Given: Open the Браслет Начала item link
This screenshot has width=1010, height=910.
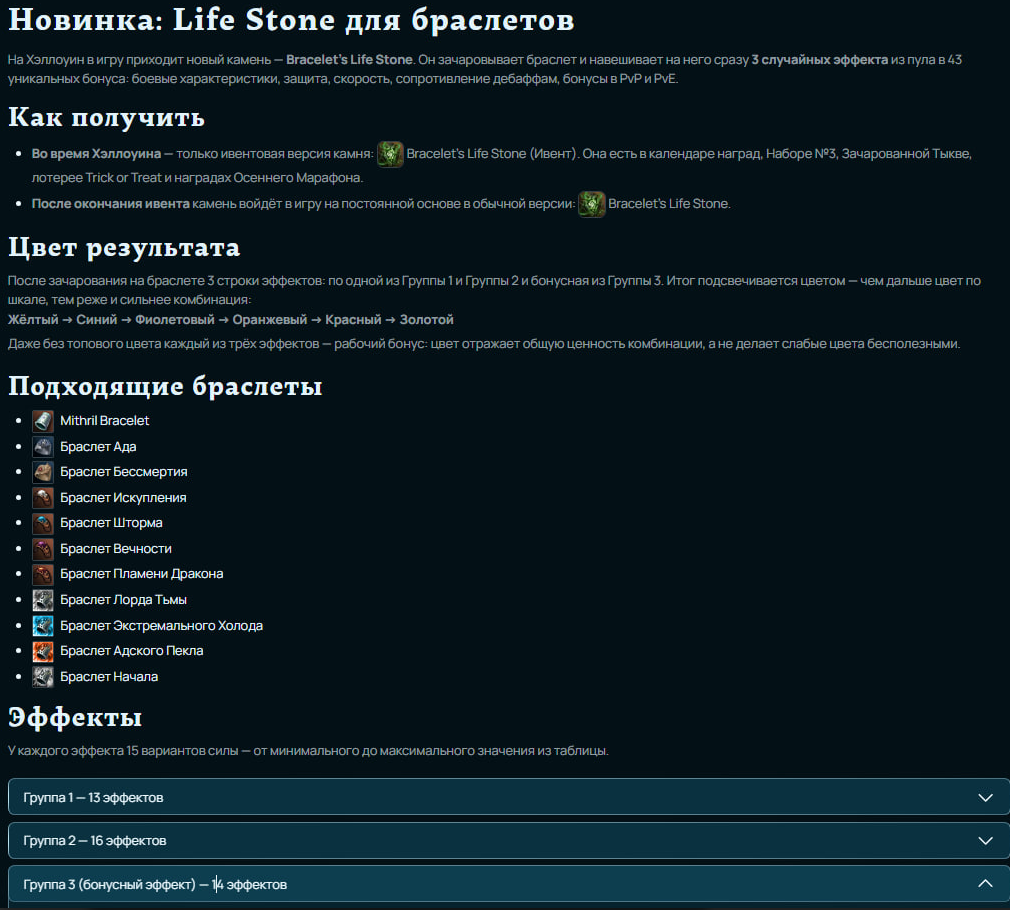Looking at the screenshot, I should tap(109, 676).
